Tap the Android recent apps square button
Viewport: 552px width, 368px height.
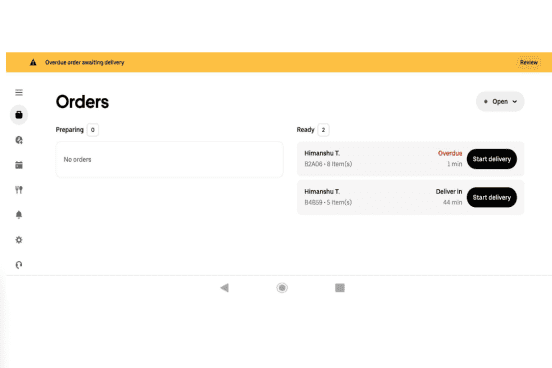point(340,288)
